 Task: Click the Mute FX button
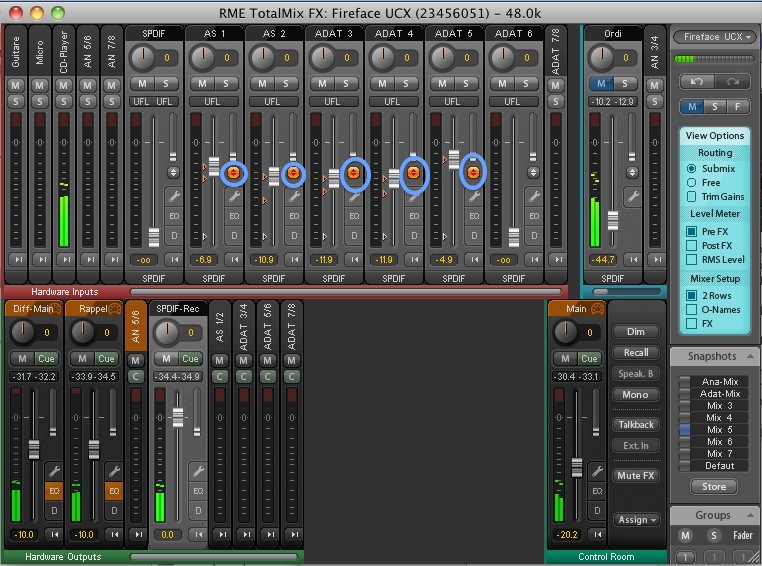pos(636,476)
